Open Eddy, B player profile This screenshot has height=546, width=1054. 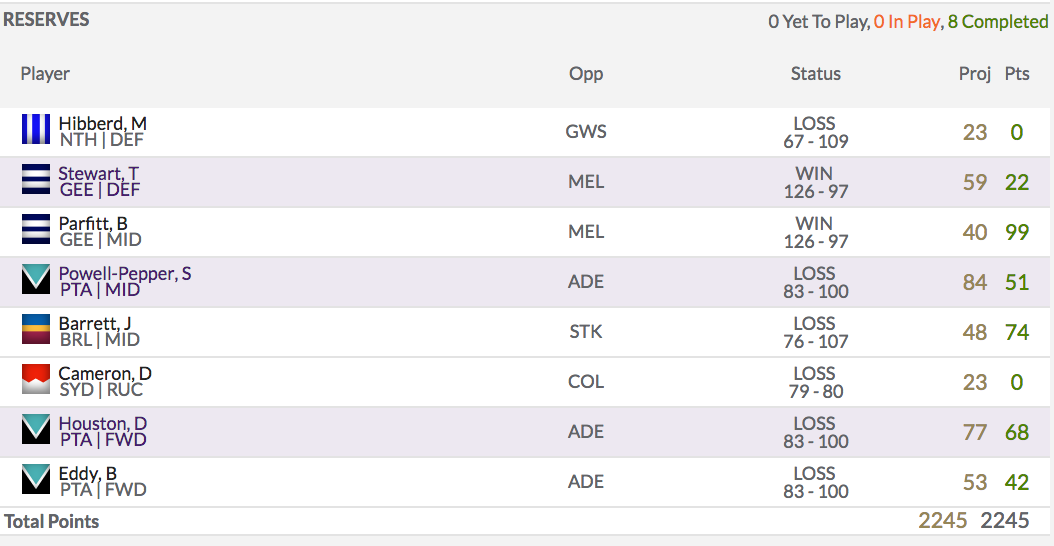point(87,473)
